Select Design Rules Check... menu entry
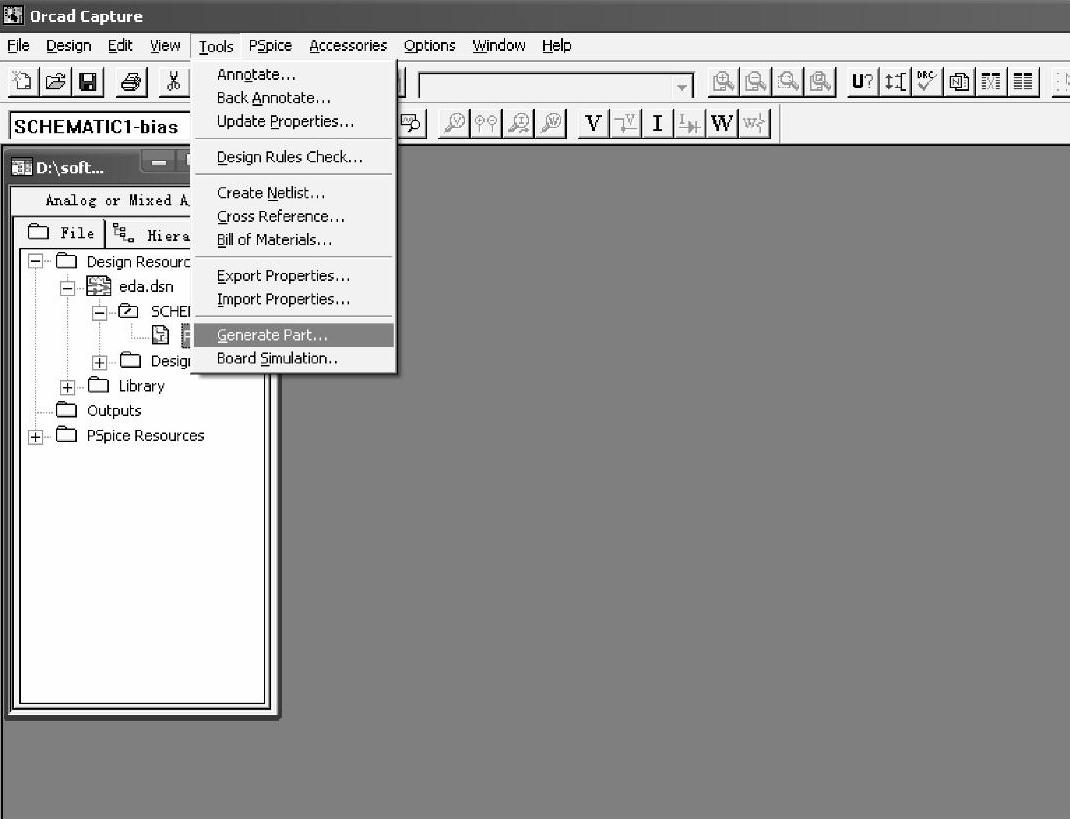This screenshot has width=1070, height=819. coord(294,157)
